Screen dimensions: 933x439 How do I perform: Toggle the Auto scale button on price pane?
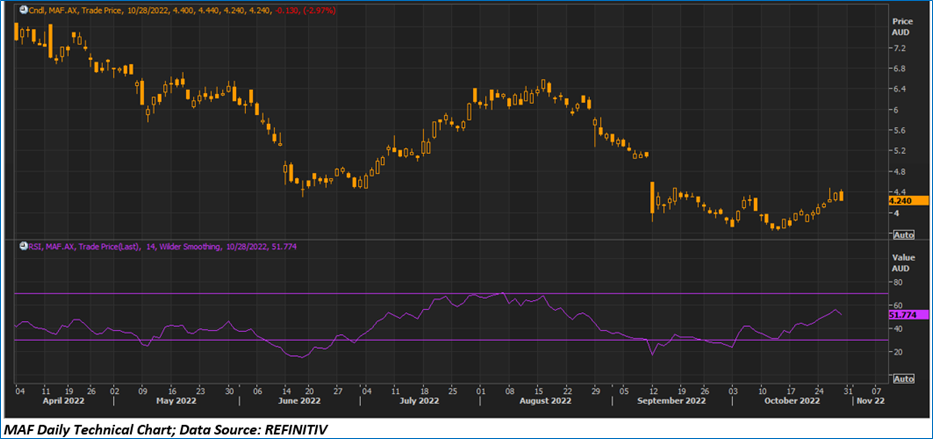903,235
